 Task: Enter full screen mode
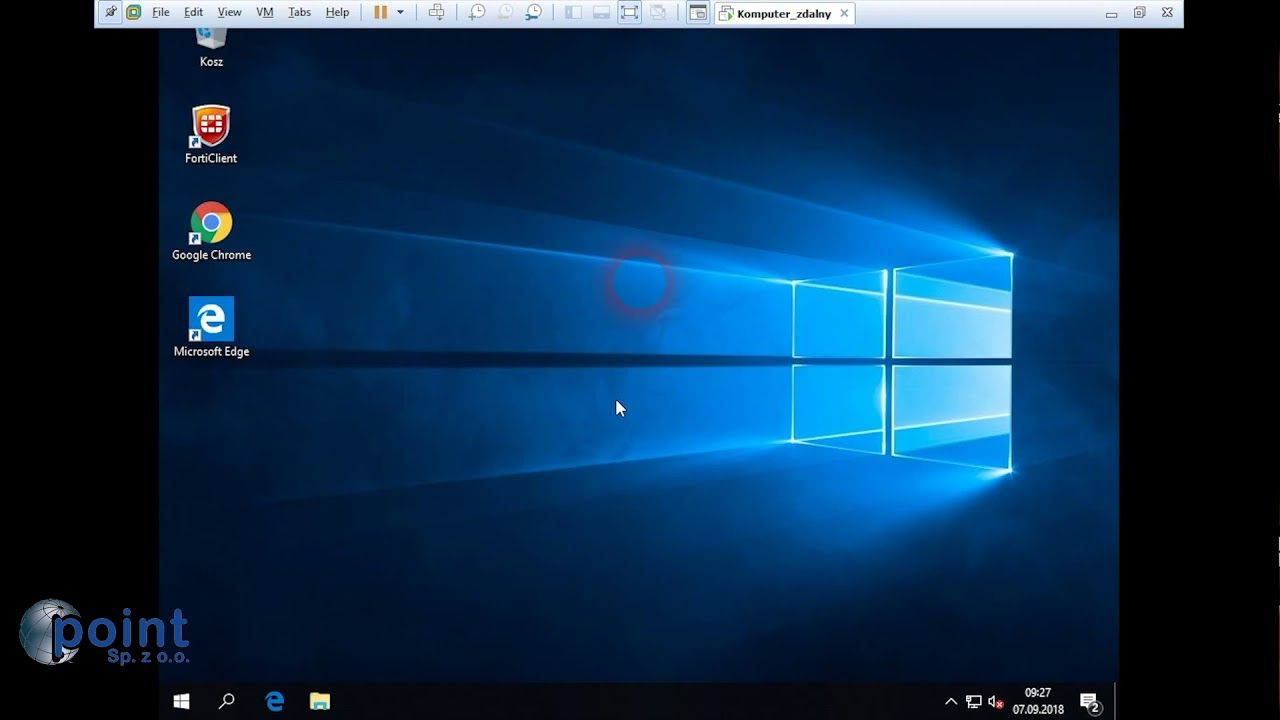(629, 13)
